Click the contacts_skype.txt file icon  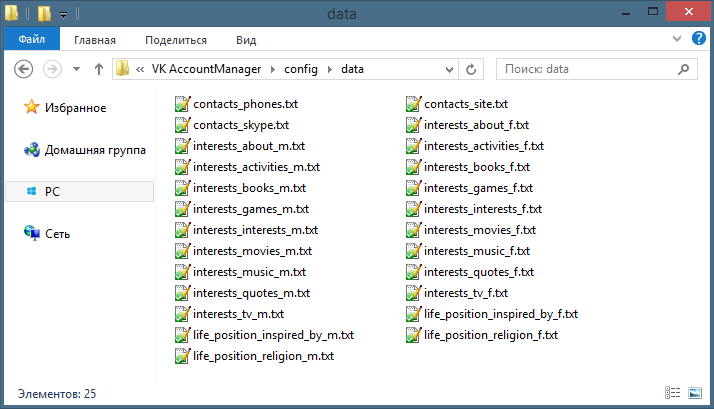182,125
